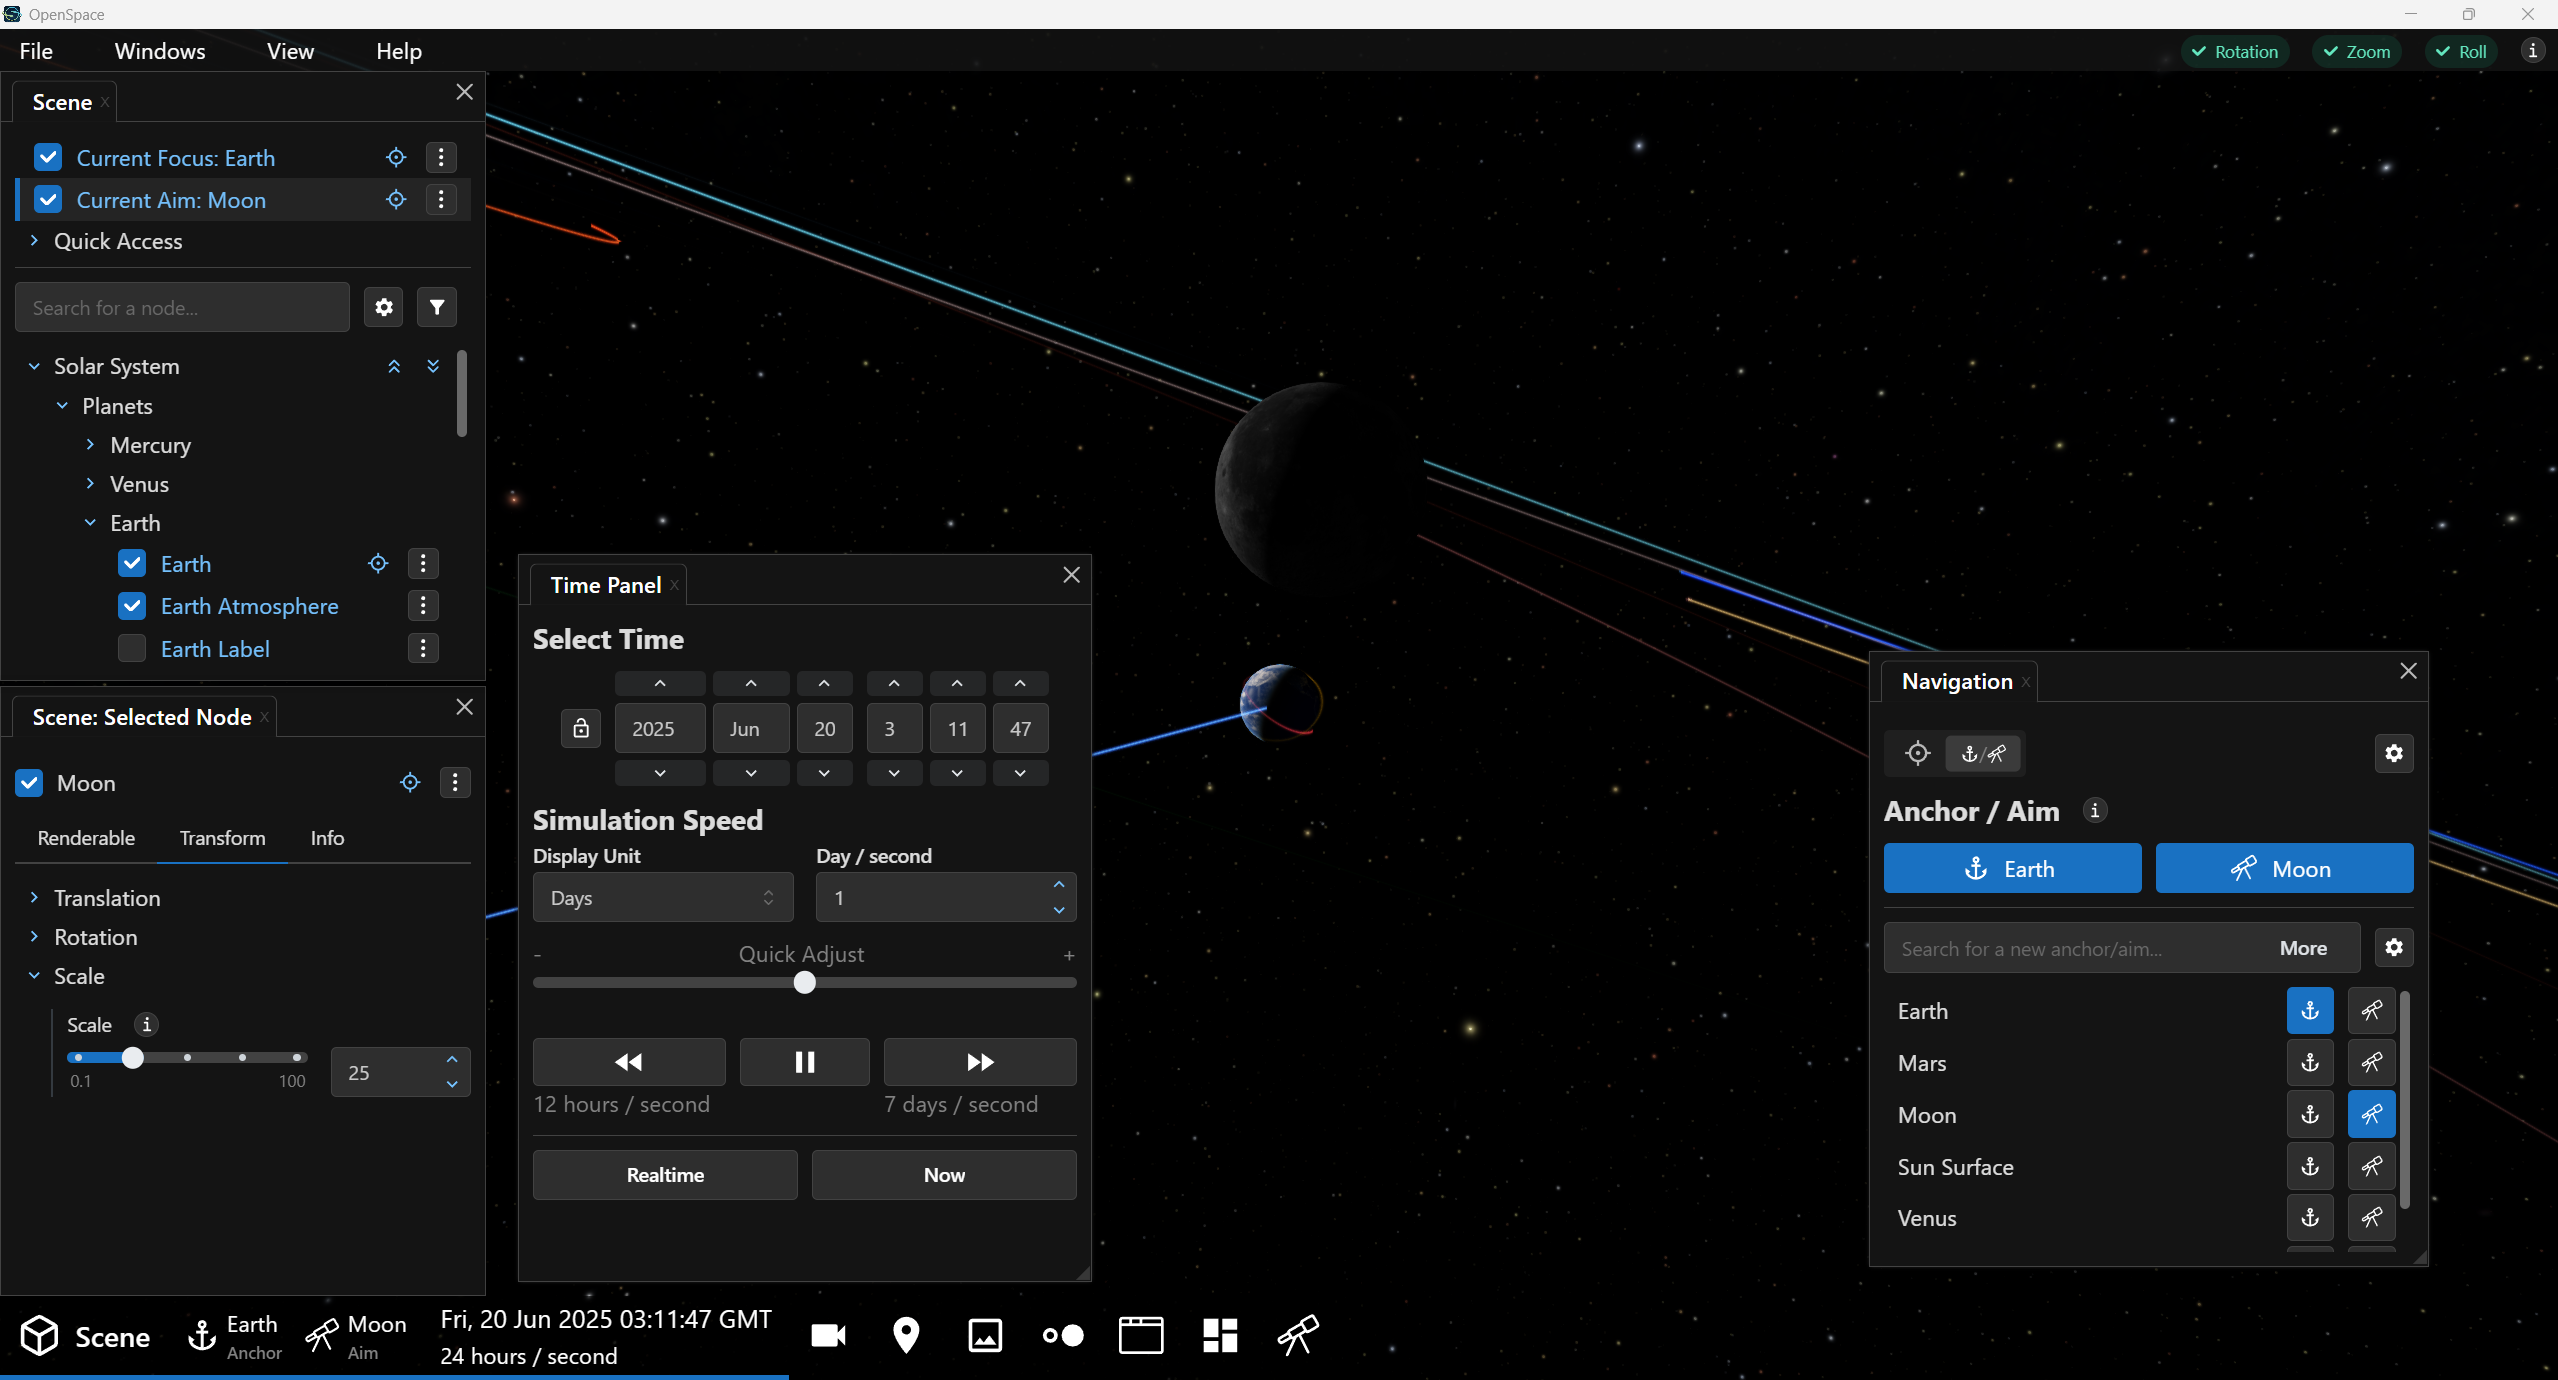The image size is (2558, 1380).
Task: Collapse the Planets tree node
Action: coord(62,406)
